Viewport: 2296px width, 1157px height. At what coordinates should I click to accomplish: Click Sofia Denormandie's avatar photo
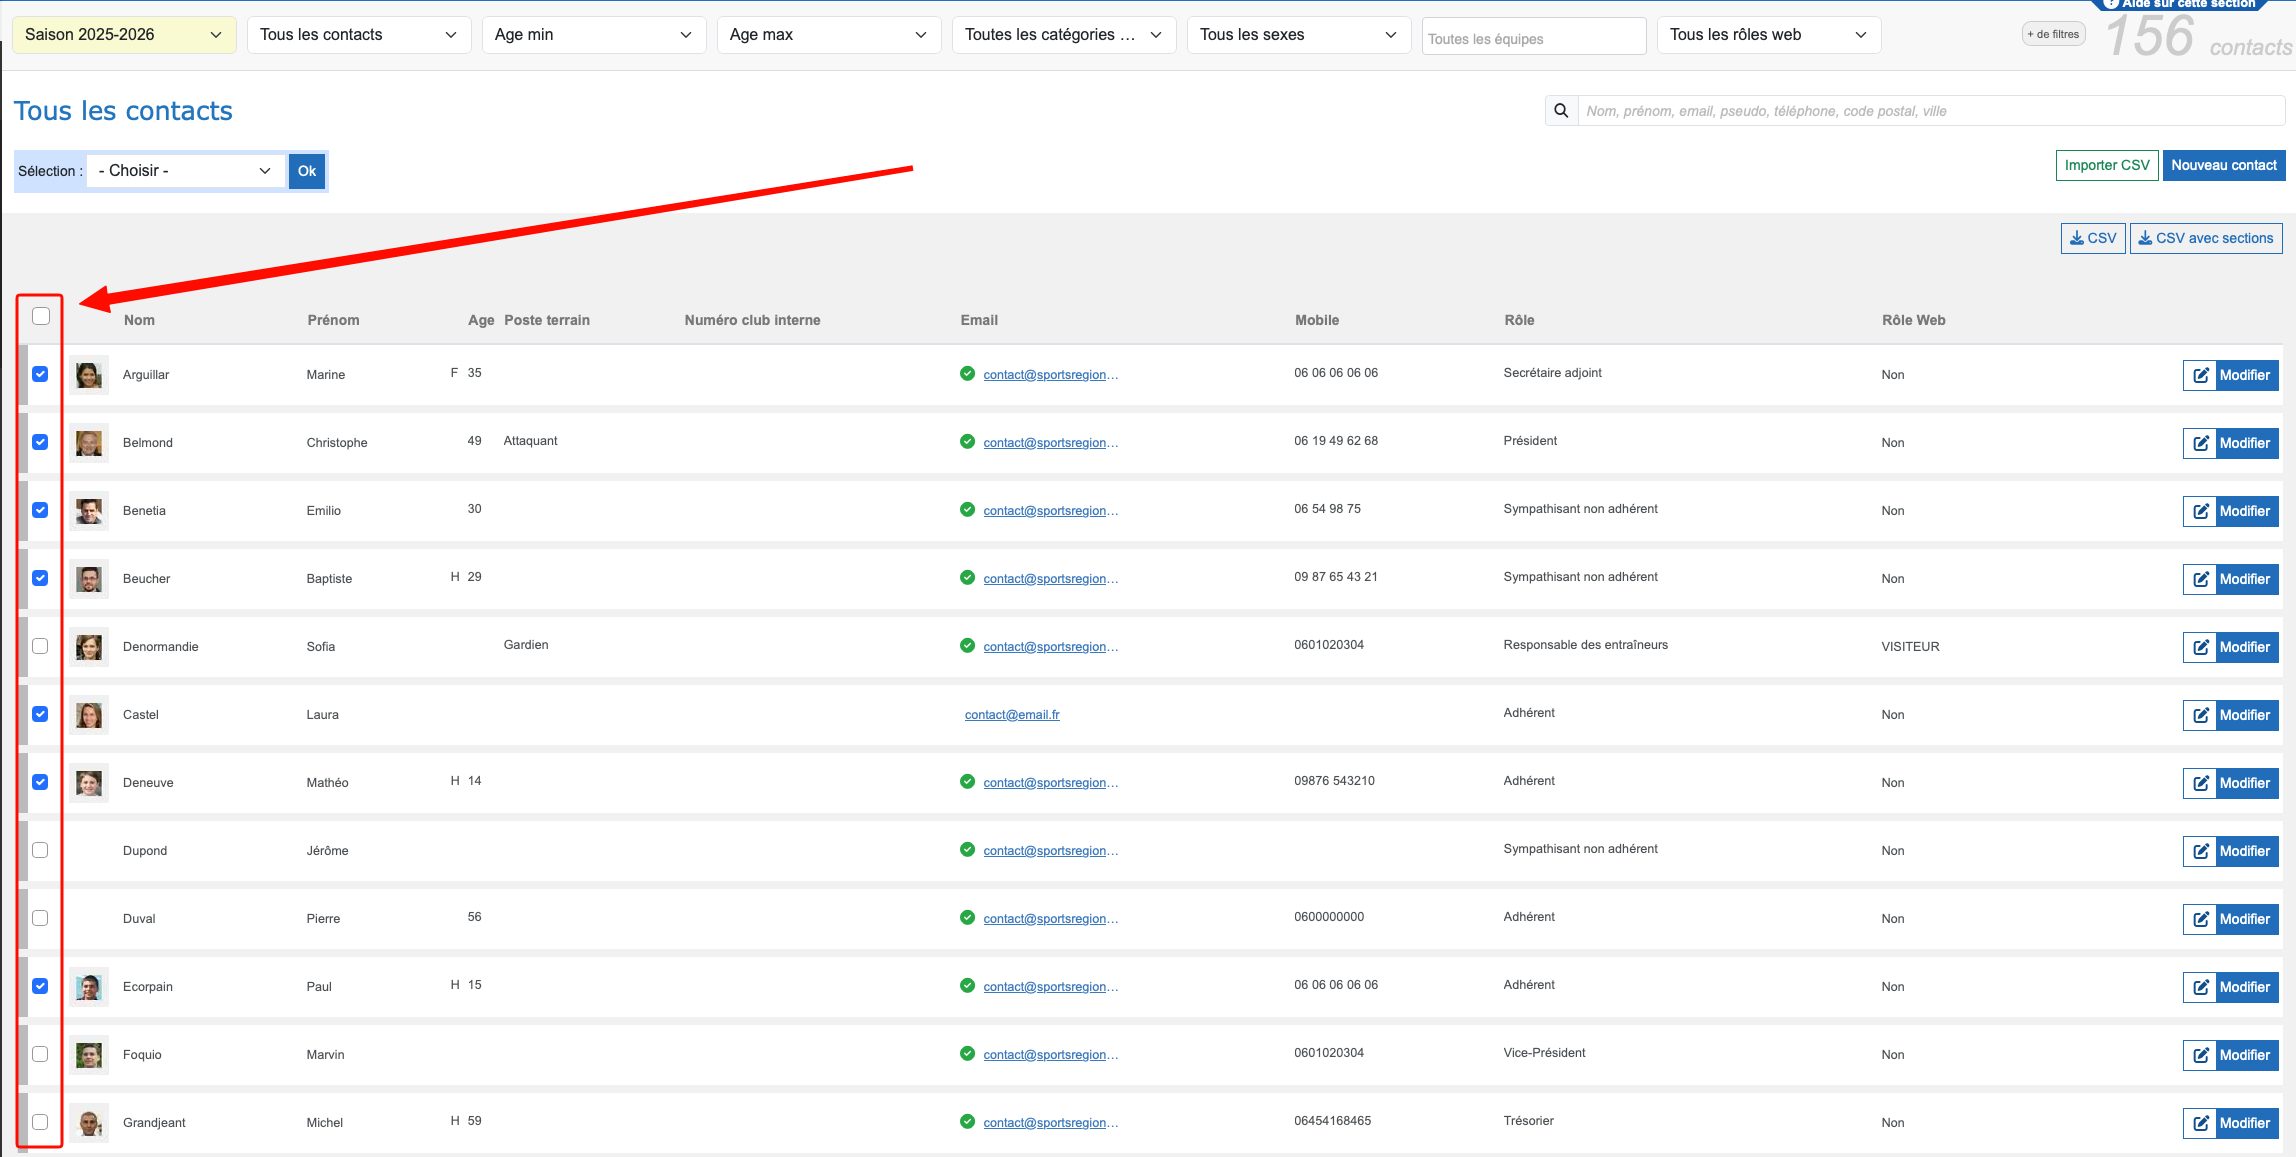coord(89,647)
